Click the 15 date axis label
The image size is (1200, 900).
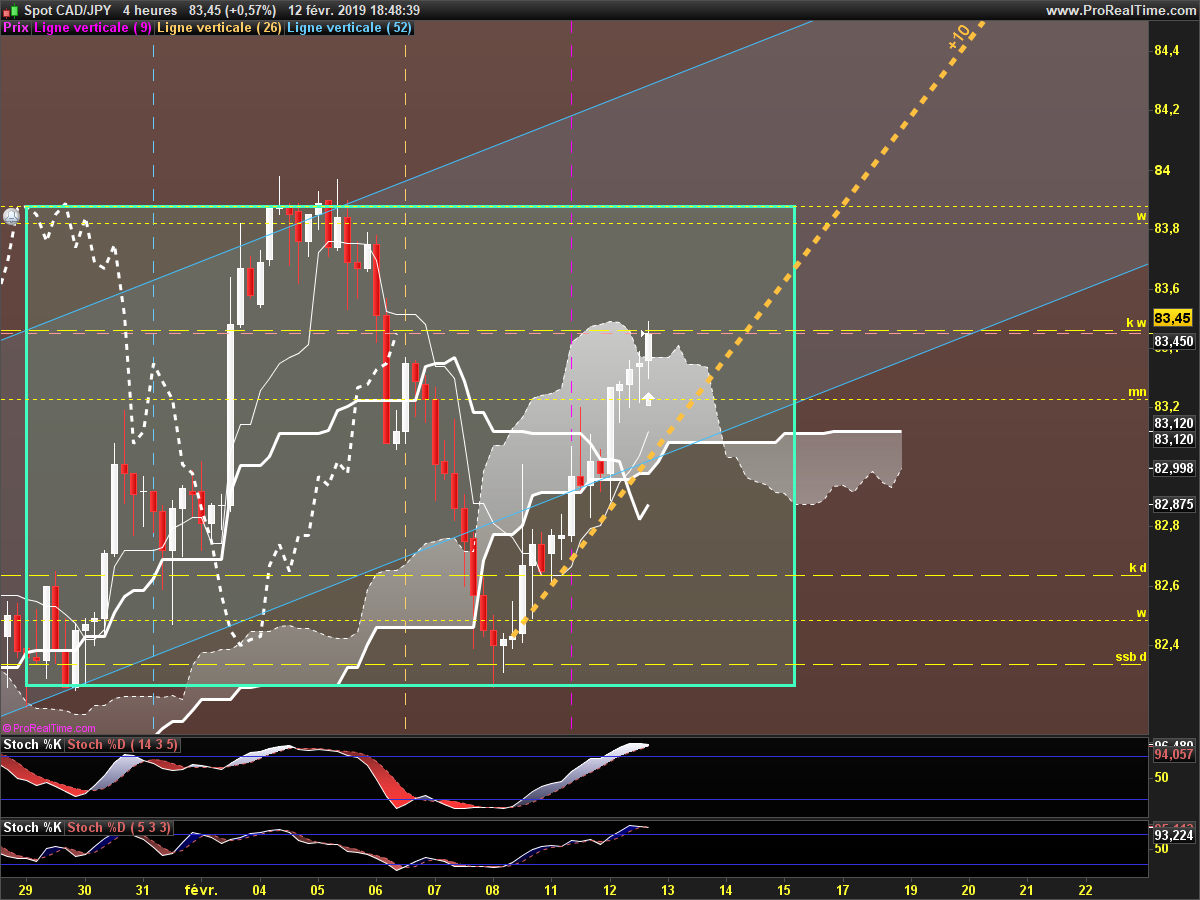(x=785, y=889)
